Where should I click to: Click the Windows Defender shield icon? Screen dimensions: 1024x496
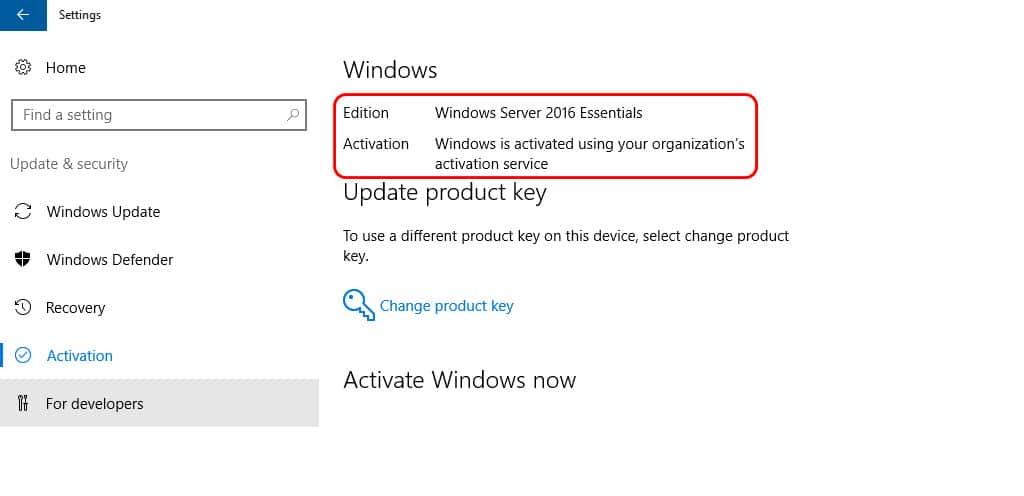pos(23,259)
